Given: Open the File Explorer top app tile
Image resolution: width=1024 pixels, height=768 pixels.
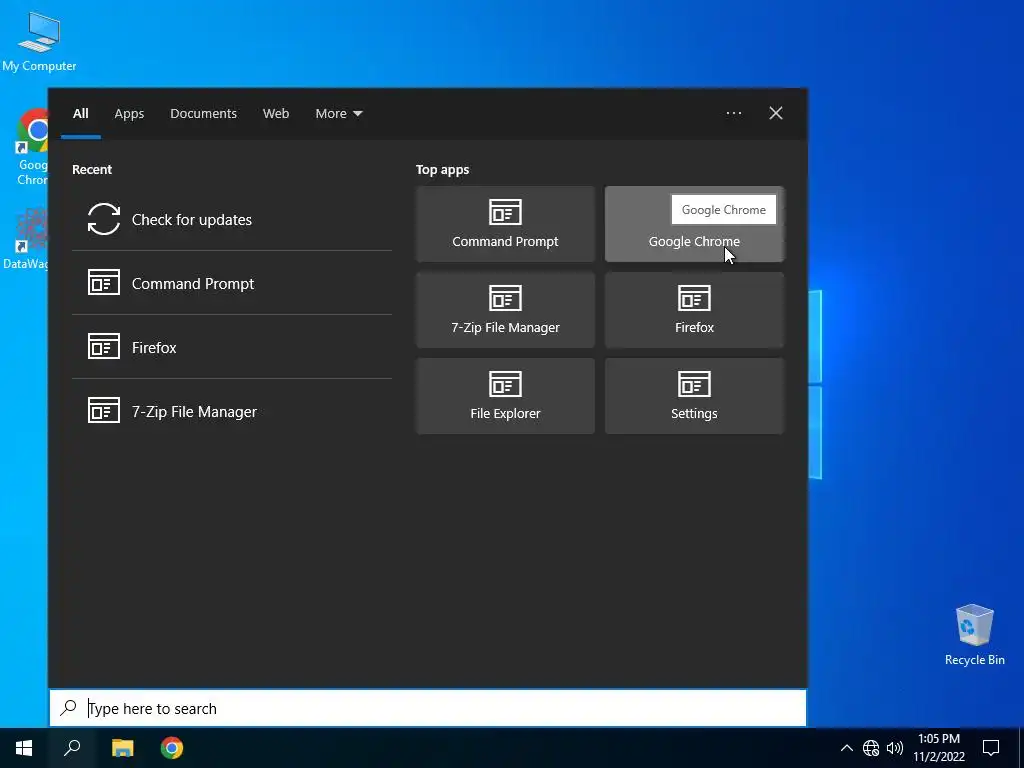Looking at the screenshot, I should [x=505, y=396].
